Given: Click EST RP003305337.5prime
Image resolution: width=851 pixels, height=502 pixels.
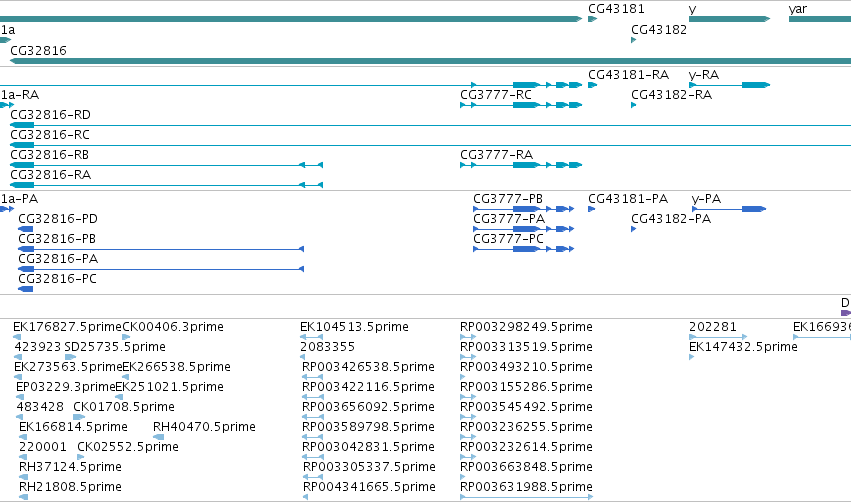Looking at the screenshot, I should pos(369,467).
